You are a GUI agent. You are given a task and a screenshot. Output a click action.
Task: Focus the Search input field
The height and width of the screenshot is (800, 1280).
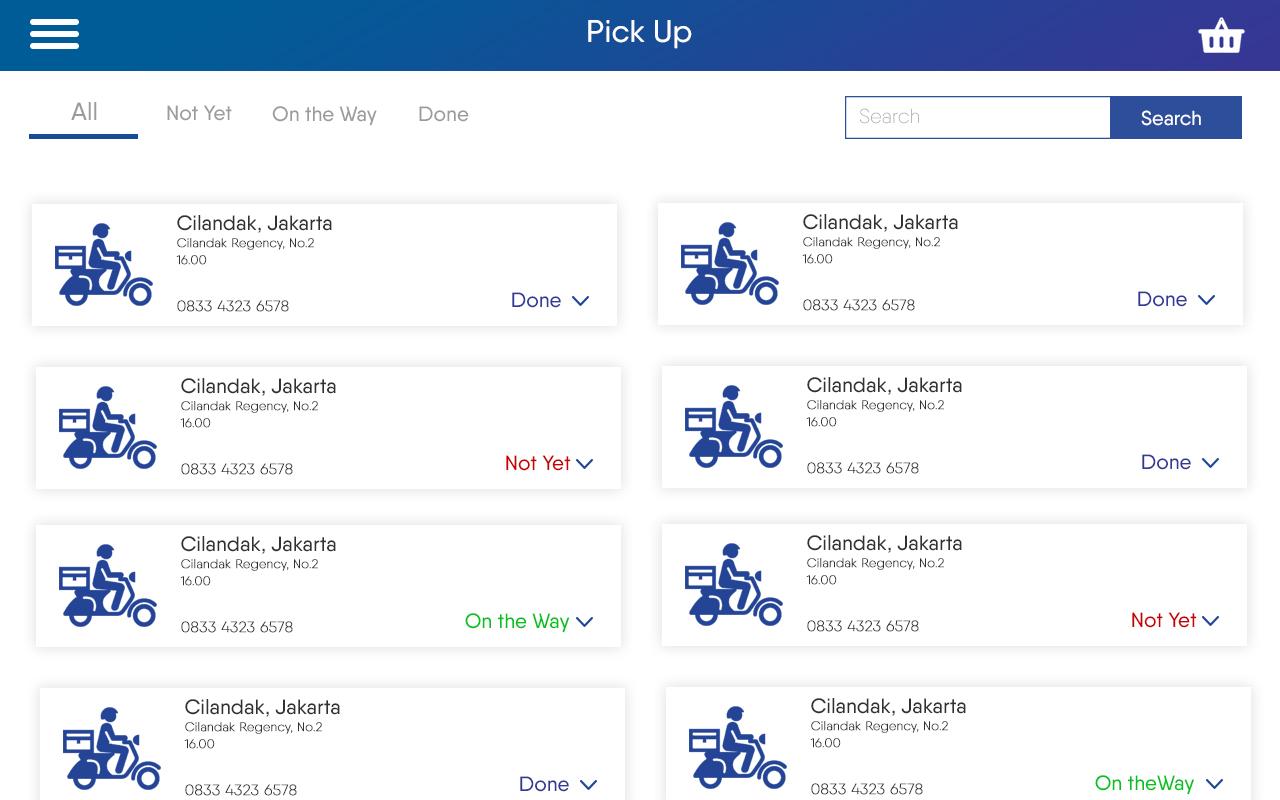pos(977,117)
